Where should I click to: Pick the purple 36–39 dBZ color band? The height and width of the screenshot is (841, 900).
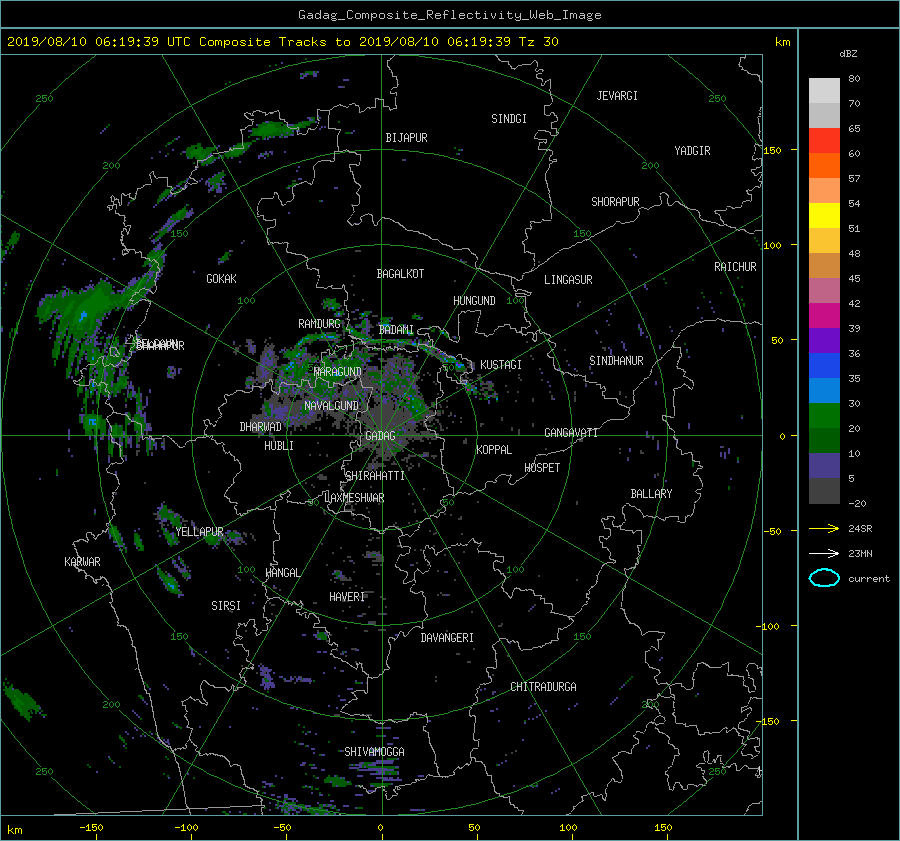[824, 340]
